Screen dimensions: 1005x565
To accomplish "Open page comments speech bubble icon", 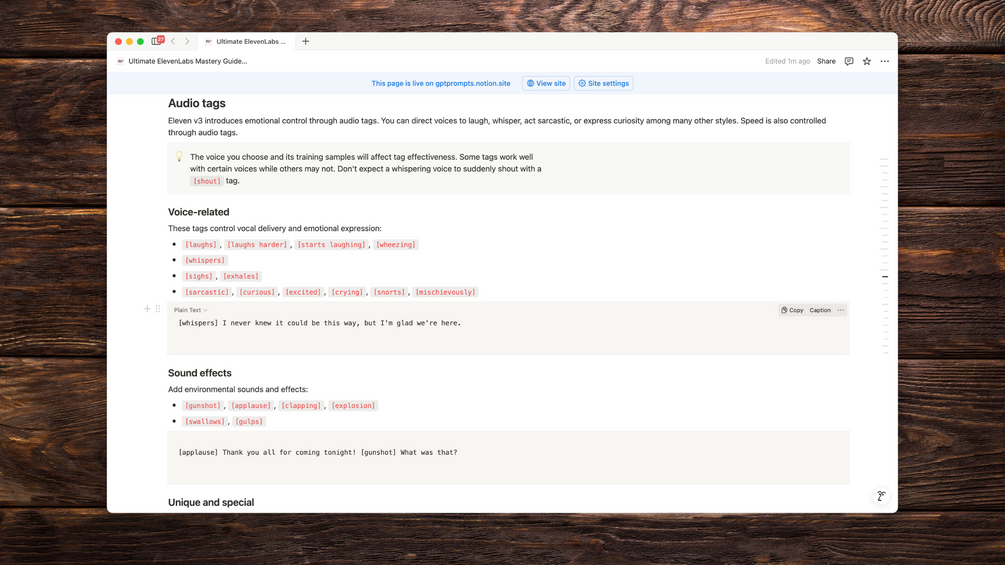I will coord(849,61).
